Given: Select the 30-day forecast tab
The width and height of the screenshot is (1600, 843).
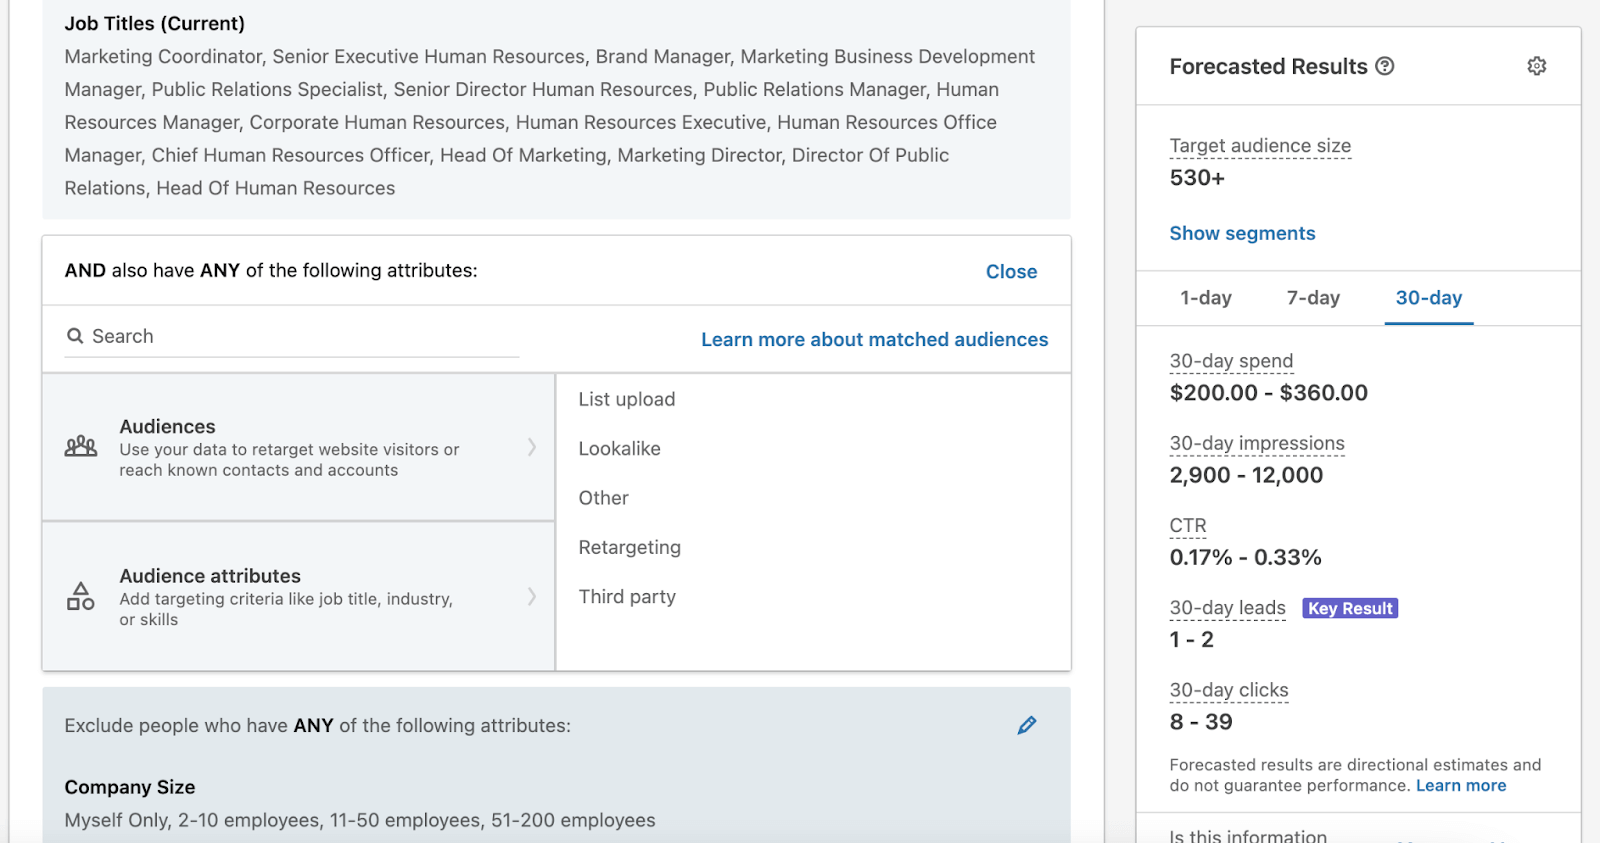Looking at the screenshot, I should (x=1429, y=298).
